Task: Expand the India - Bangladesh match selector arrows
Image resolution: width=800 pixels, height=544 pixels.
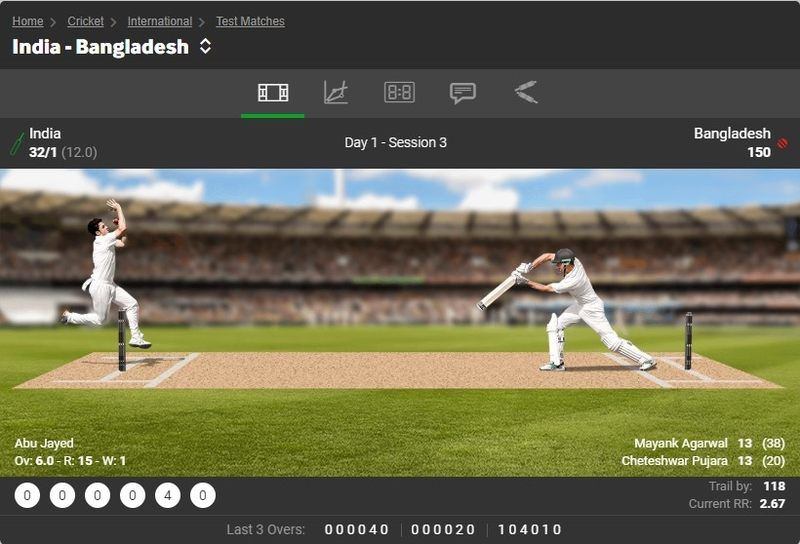Action: pos(205,46)
